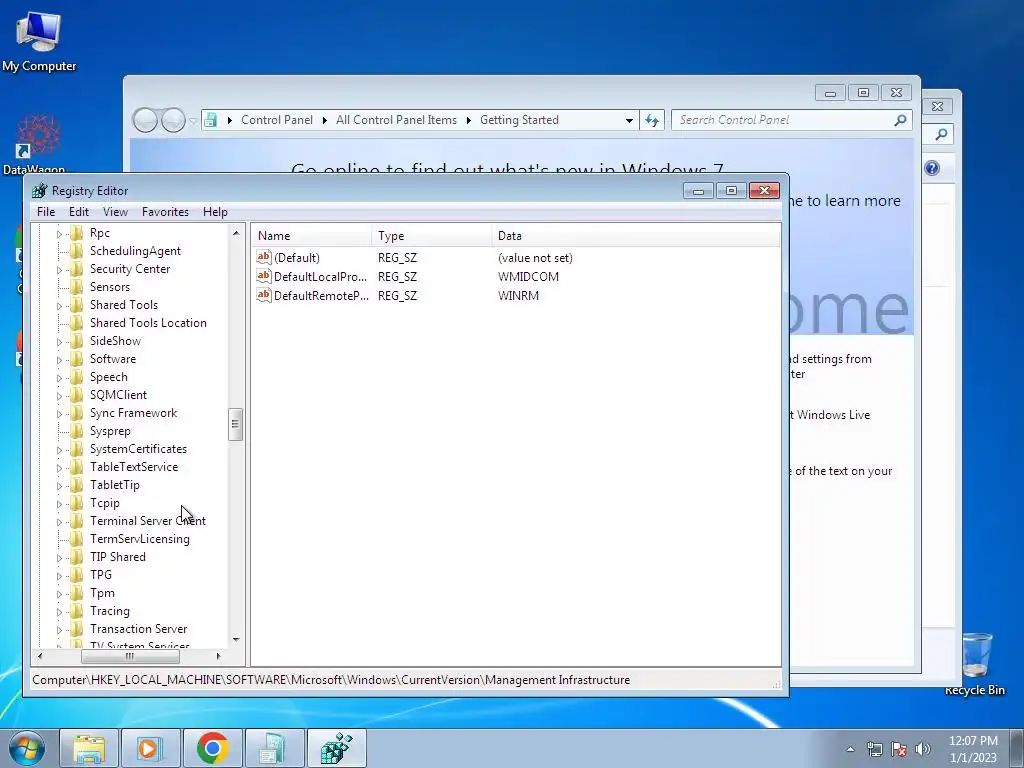1024x768 pixels.
Task: Click the tree scroll down arrow
Action: (236, 639)
